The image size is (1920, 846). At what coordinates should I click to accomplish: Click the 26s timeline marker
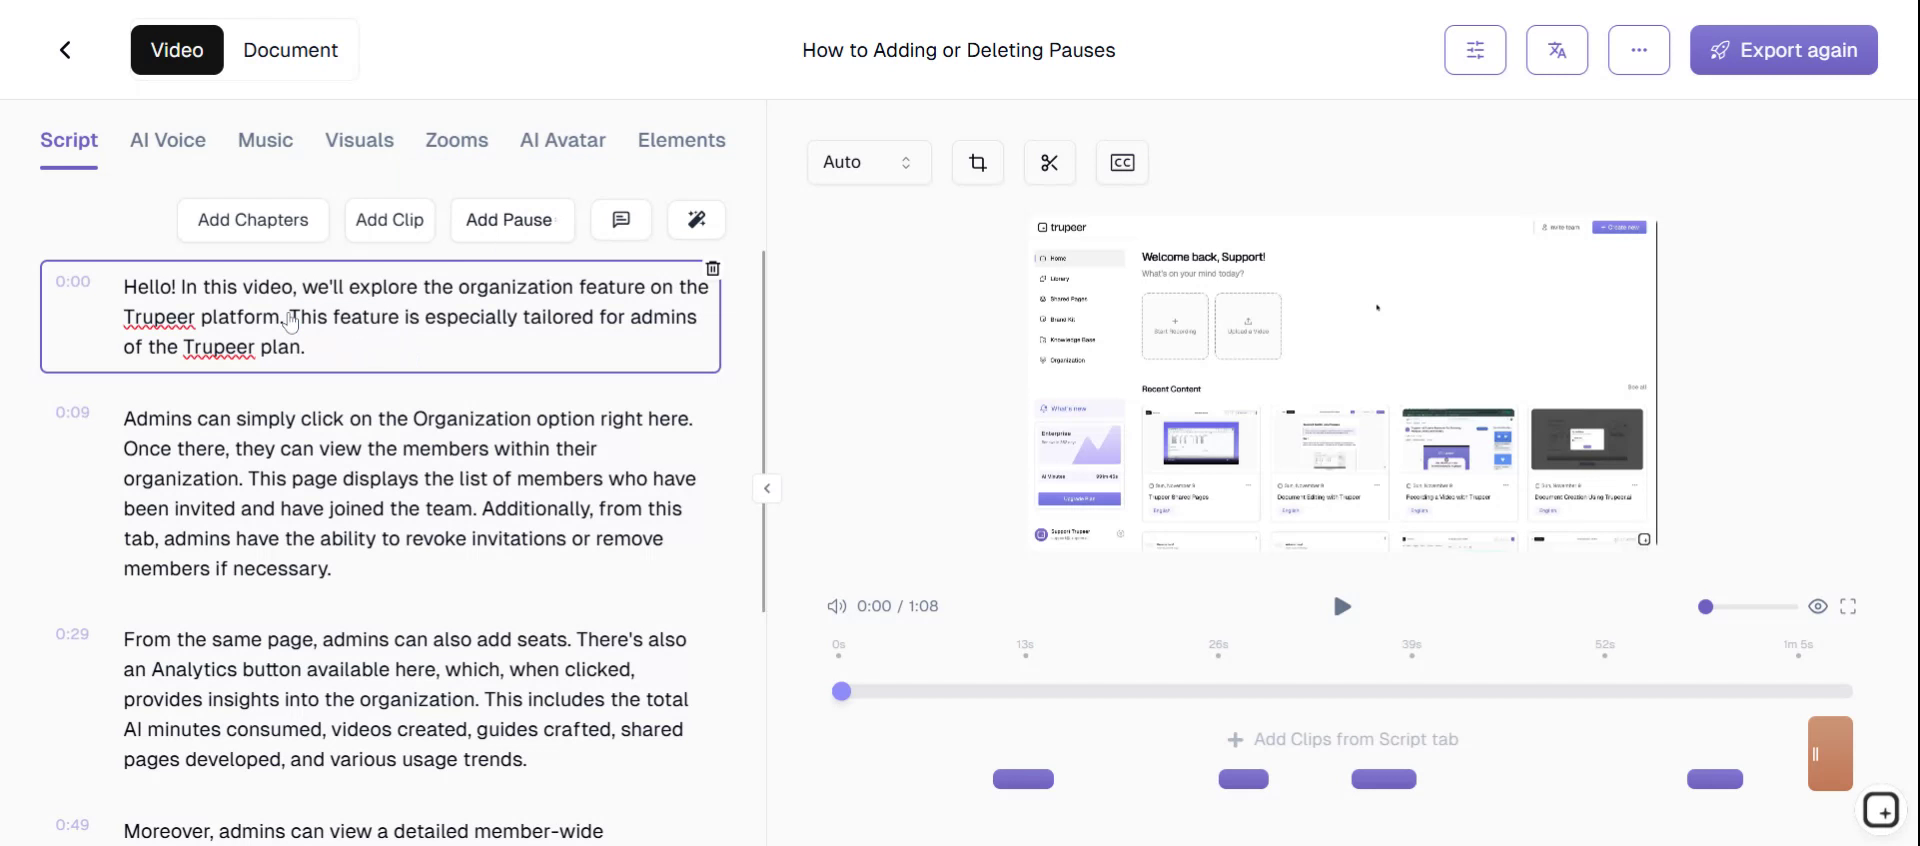[x=1218, y=648]
